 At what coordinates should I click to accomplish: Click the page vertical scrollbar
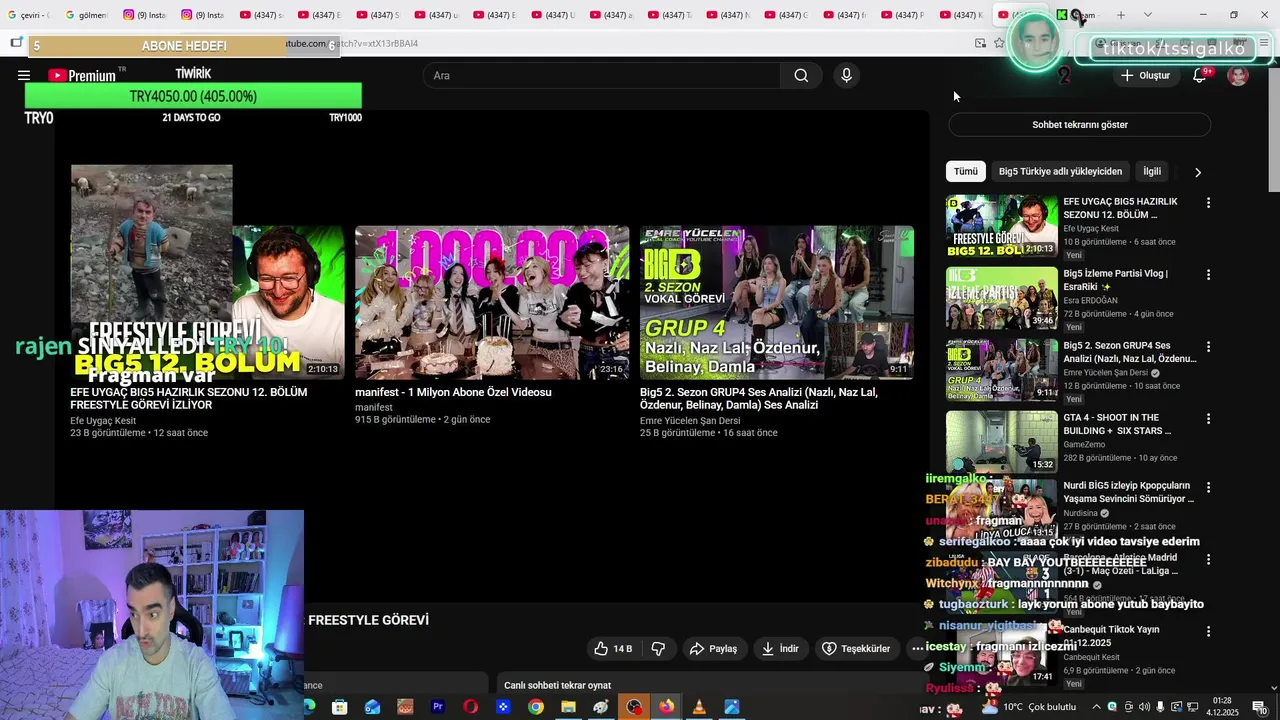pos(1273,130)
